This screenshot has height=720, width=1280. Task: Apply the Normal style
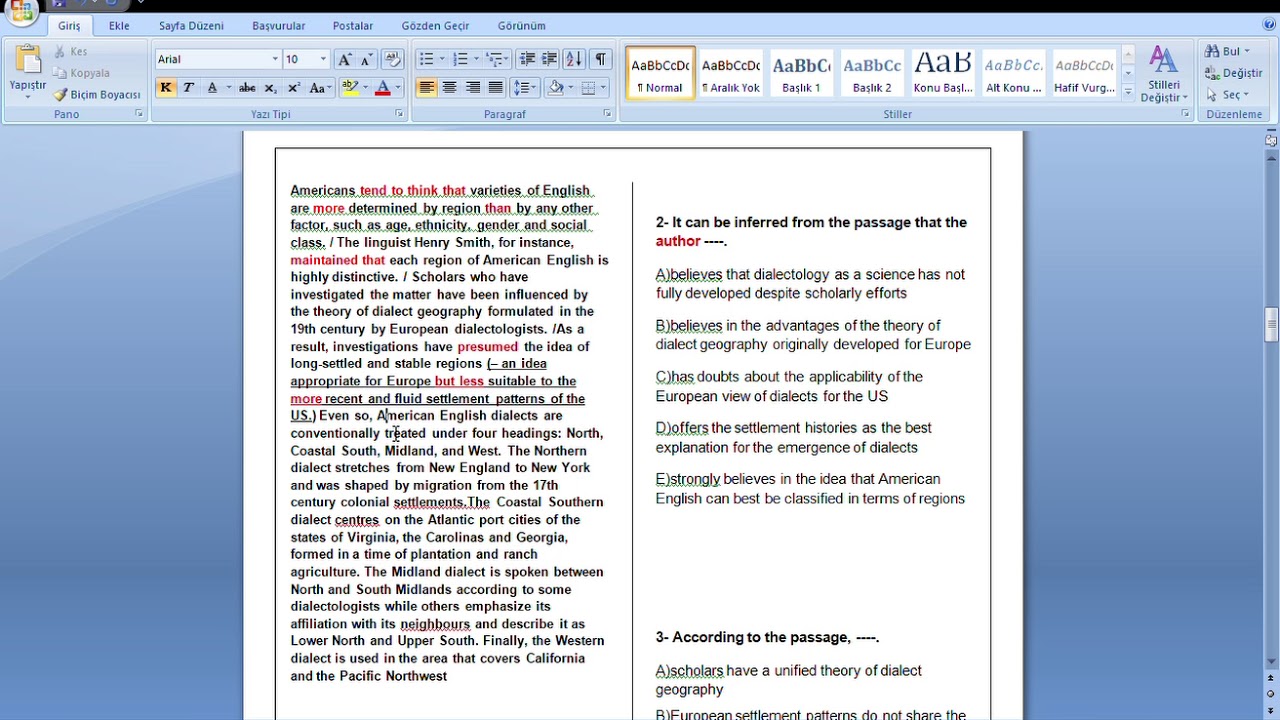click(660, 74)
